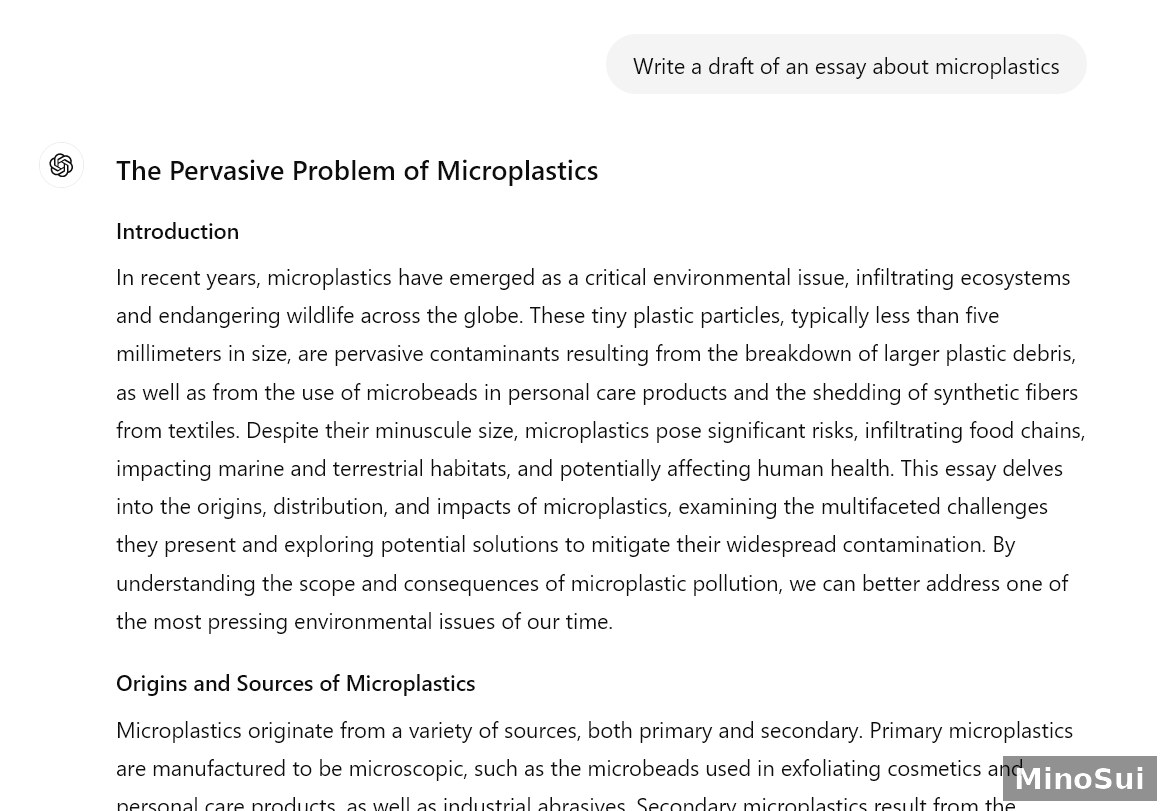The width and height of the screenshot is (1167, 811).
Task: Click the line starting 'from textiles. Despite their'
Action: pyautogui.click(x=601, y=430)
